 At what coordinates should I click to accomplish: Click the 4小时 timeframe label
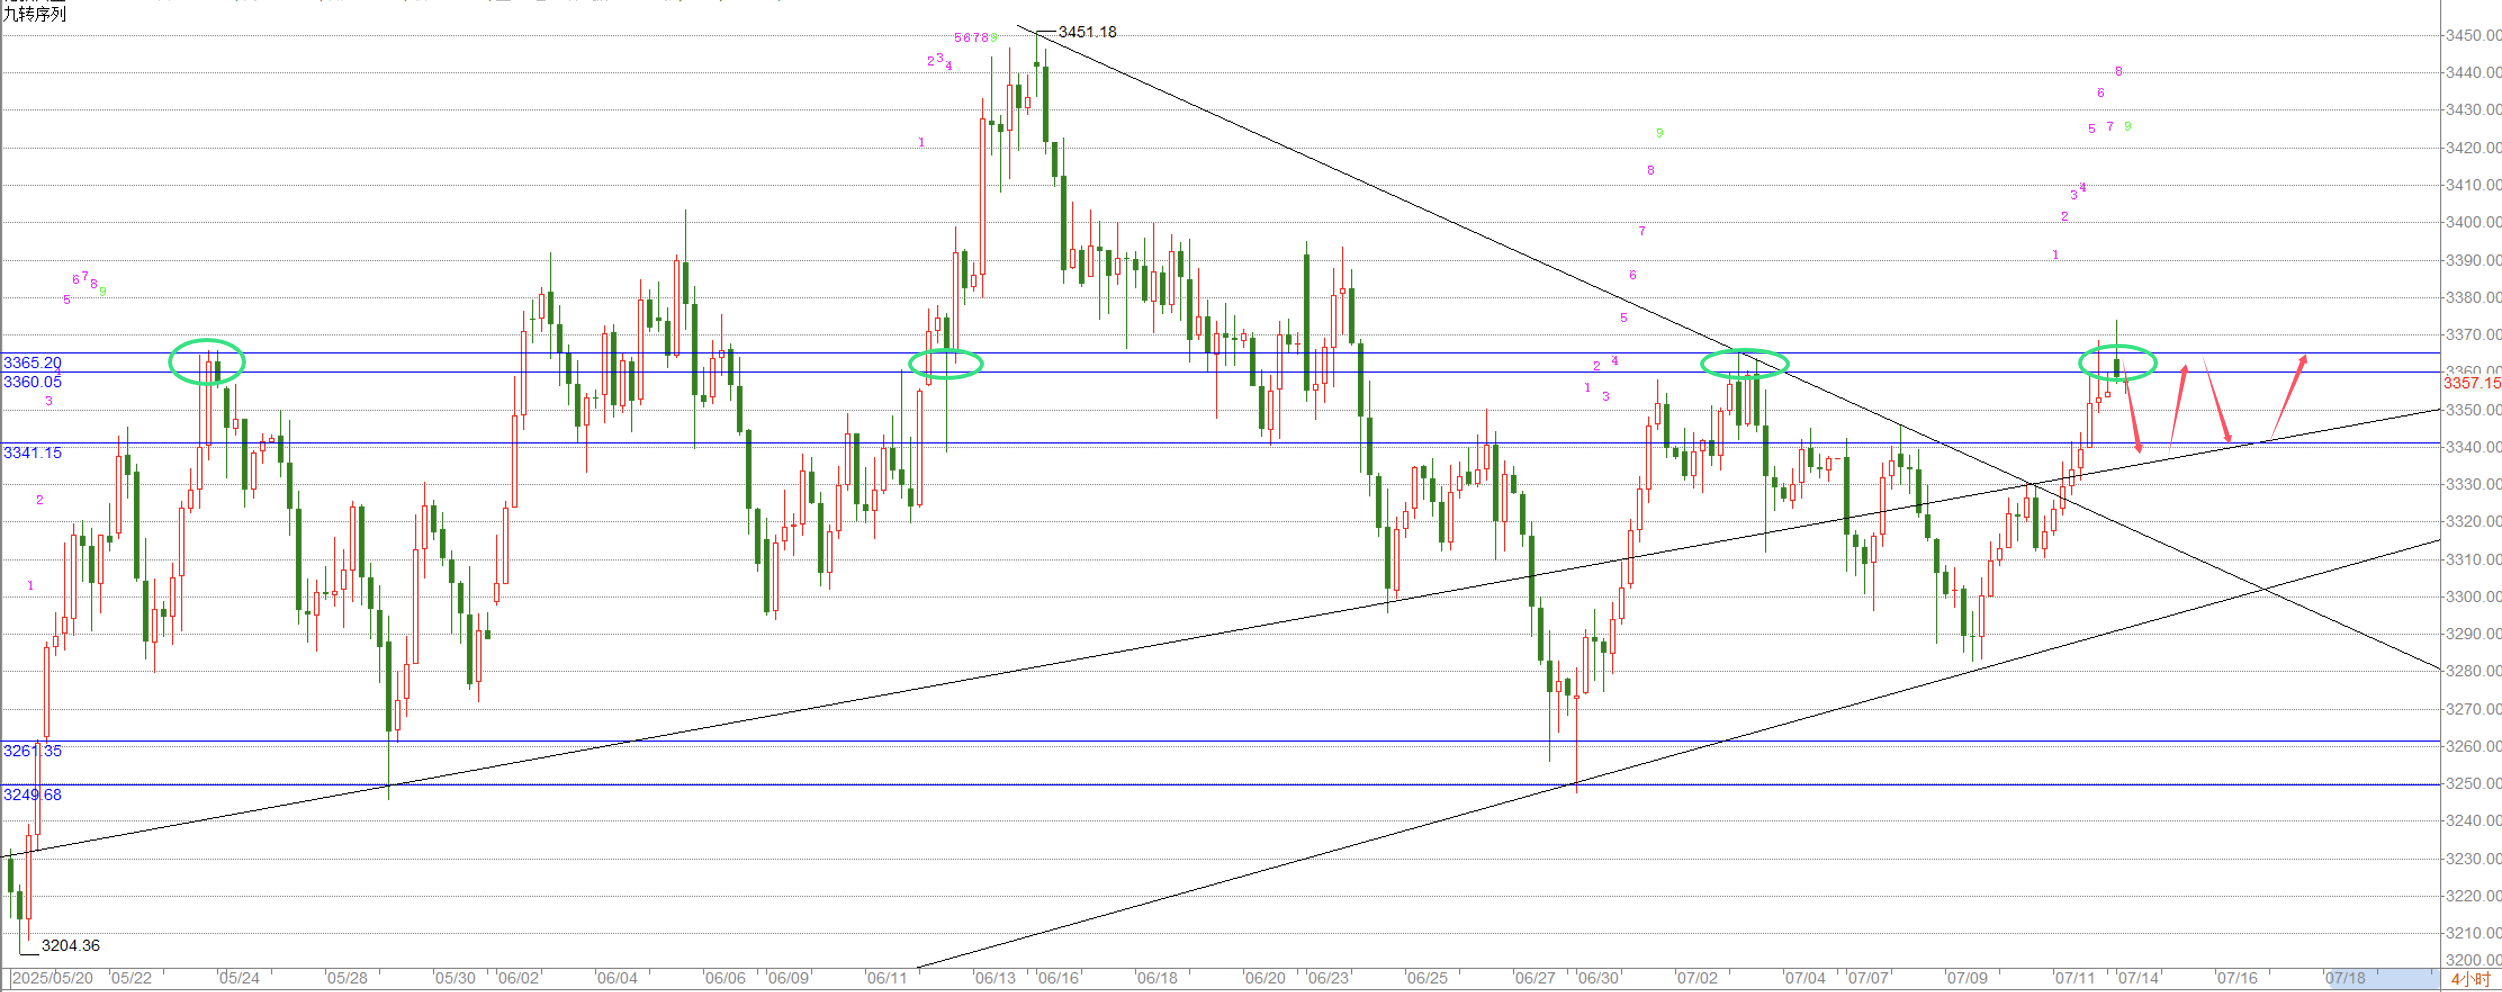[x=2470, y=979]
